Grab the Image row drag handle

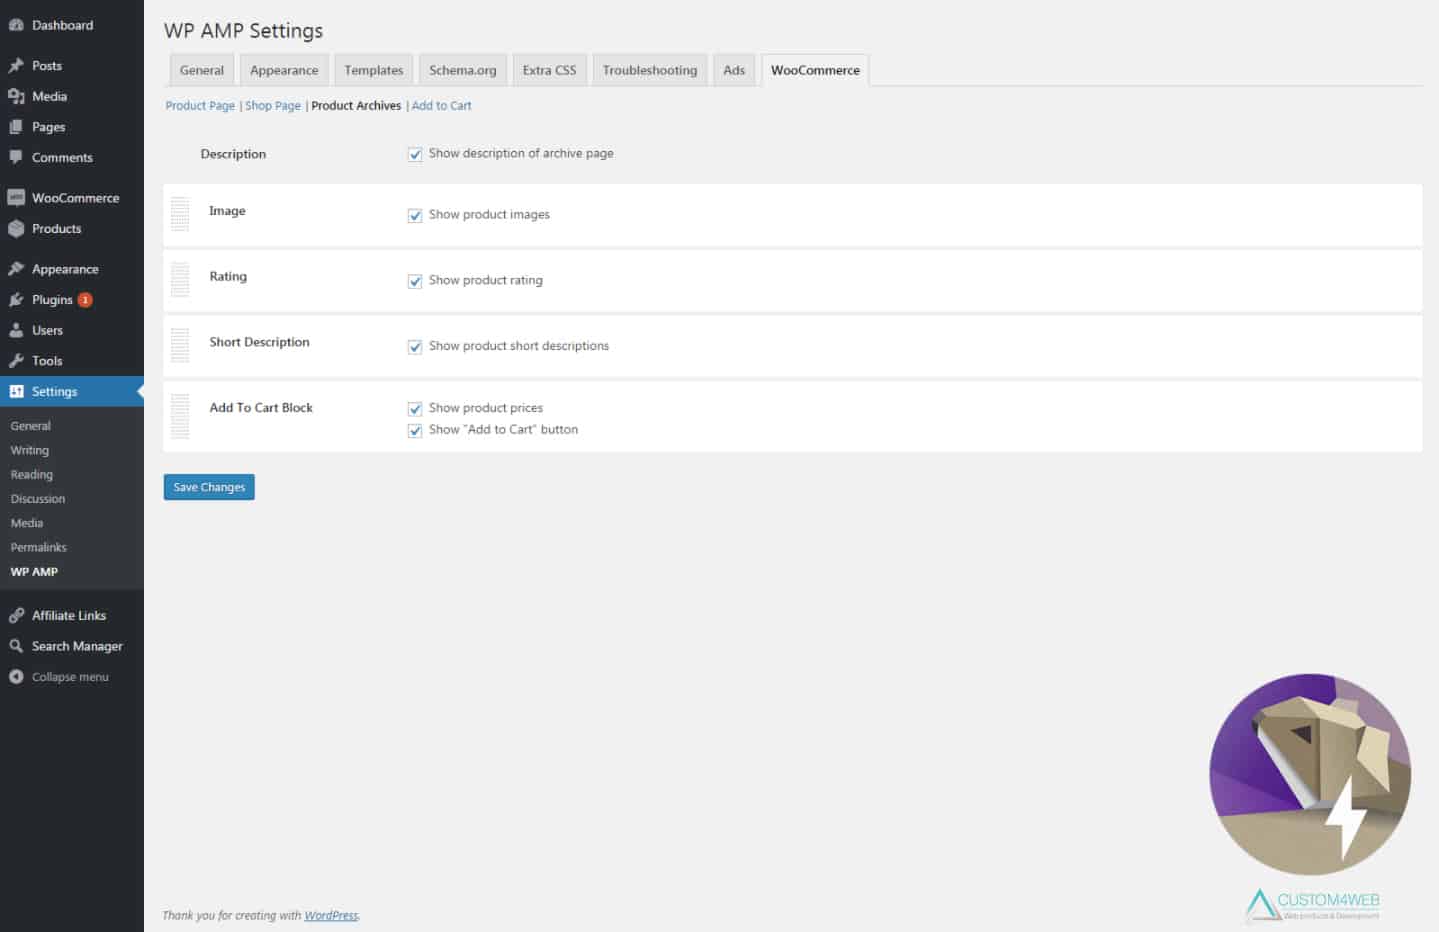click(x=180, y=214)
